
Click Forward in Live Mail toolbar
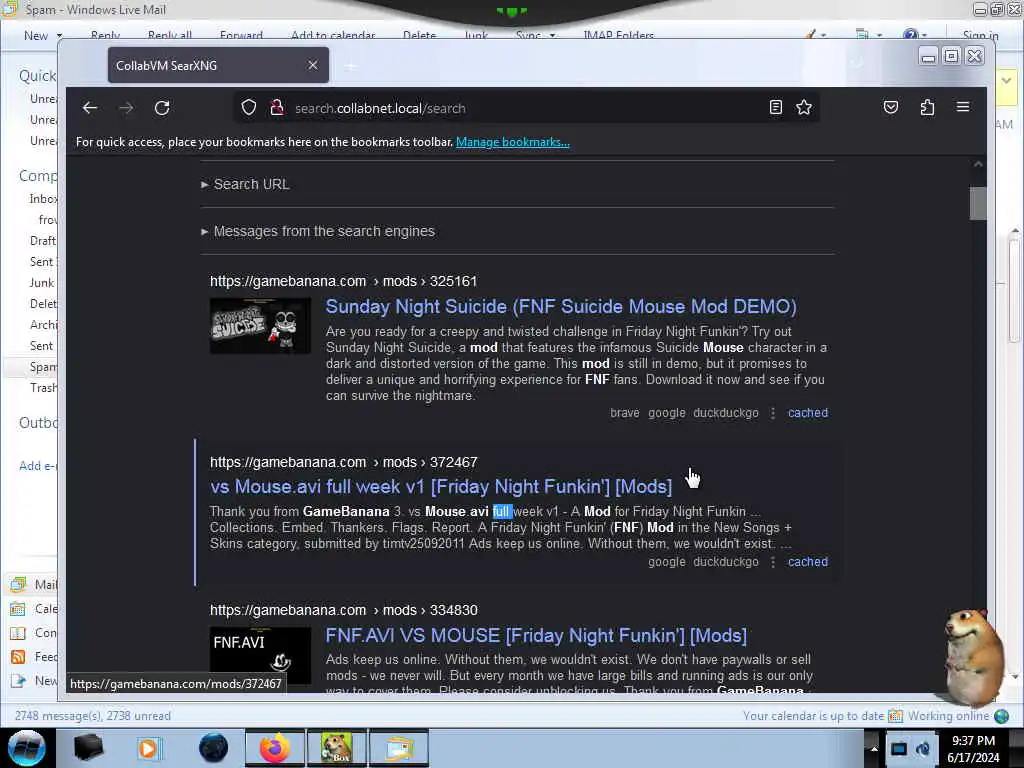tap(241, 35)
